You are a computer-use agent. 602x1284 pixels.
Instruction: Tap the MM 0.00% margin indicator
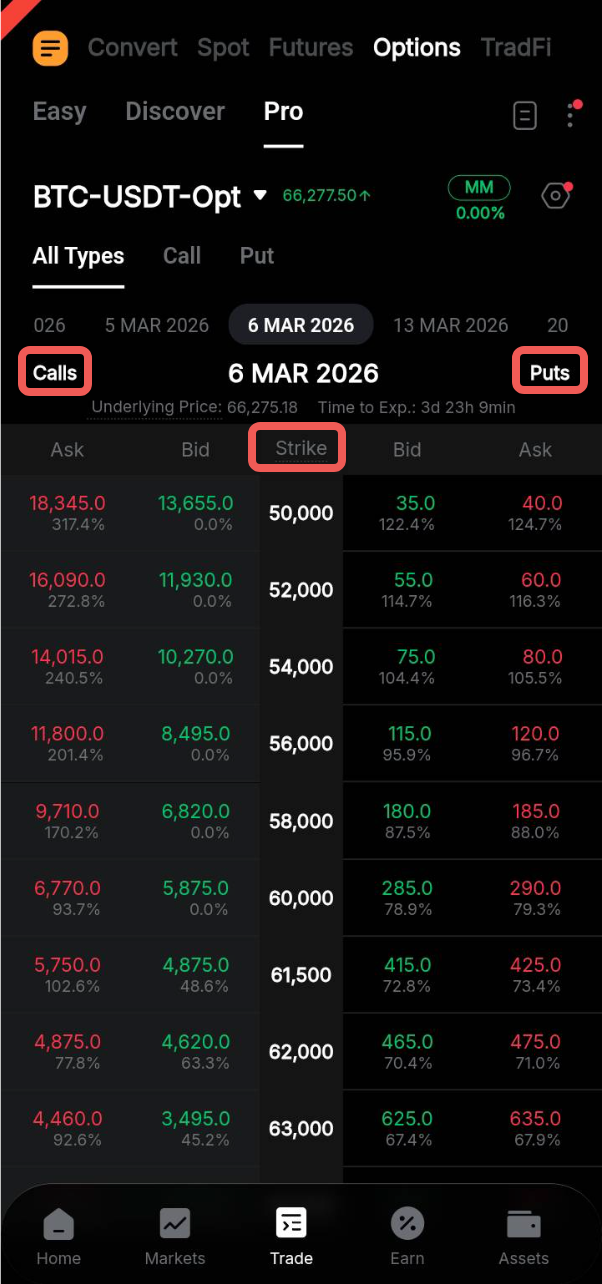coord(480,198)
